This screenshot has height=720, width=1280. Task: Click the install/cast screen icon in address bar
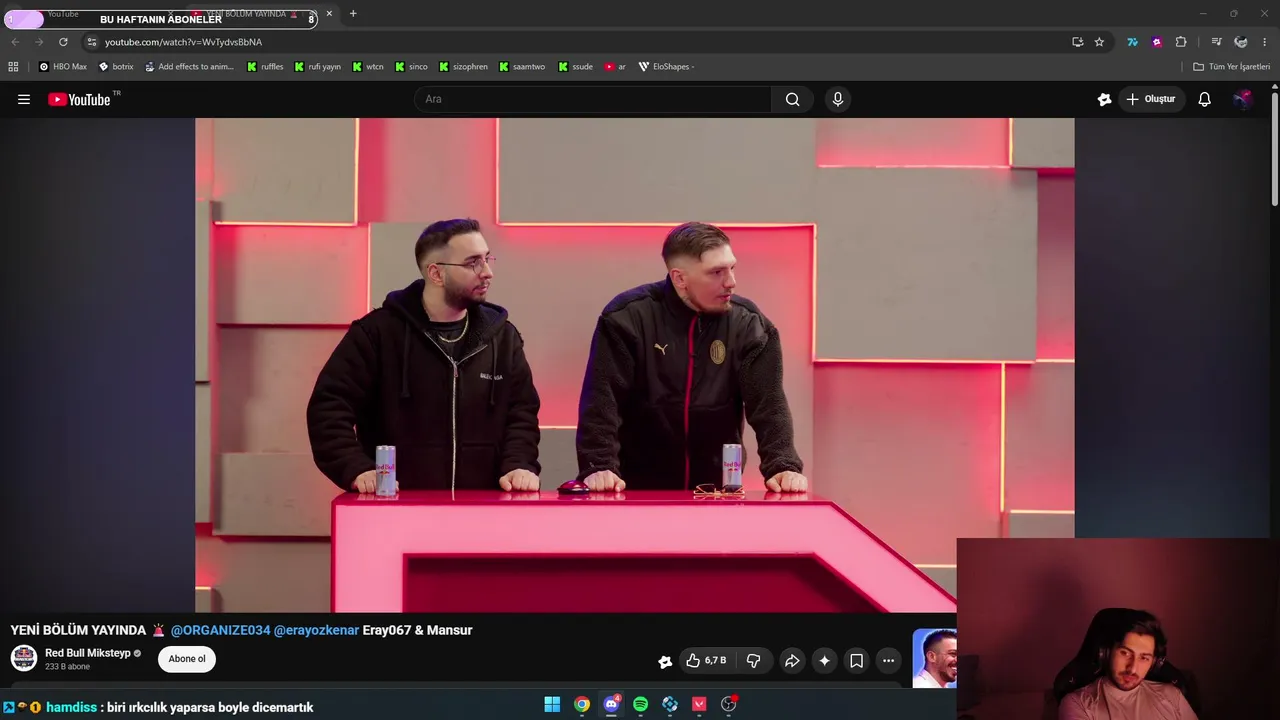(1077, 42)
